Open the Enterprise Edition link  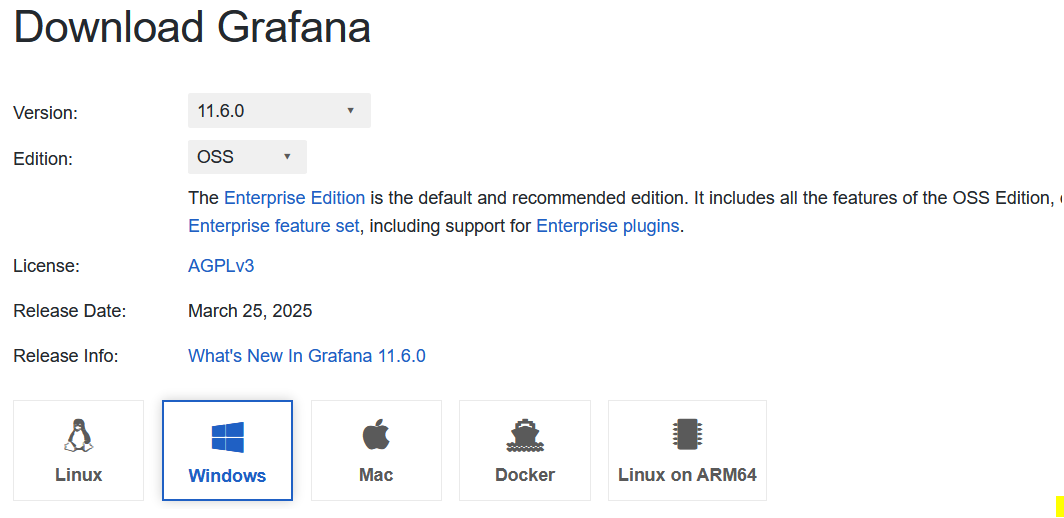[x=294, y=198]
